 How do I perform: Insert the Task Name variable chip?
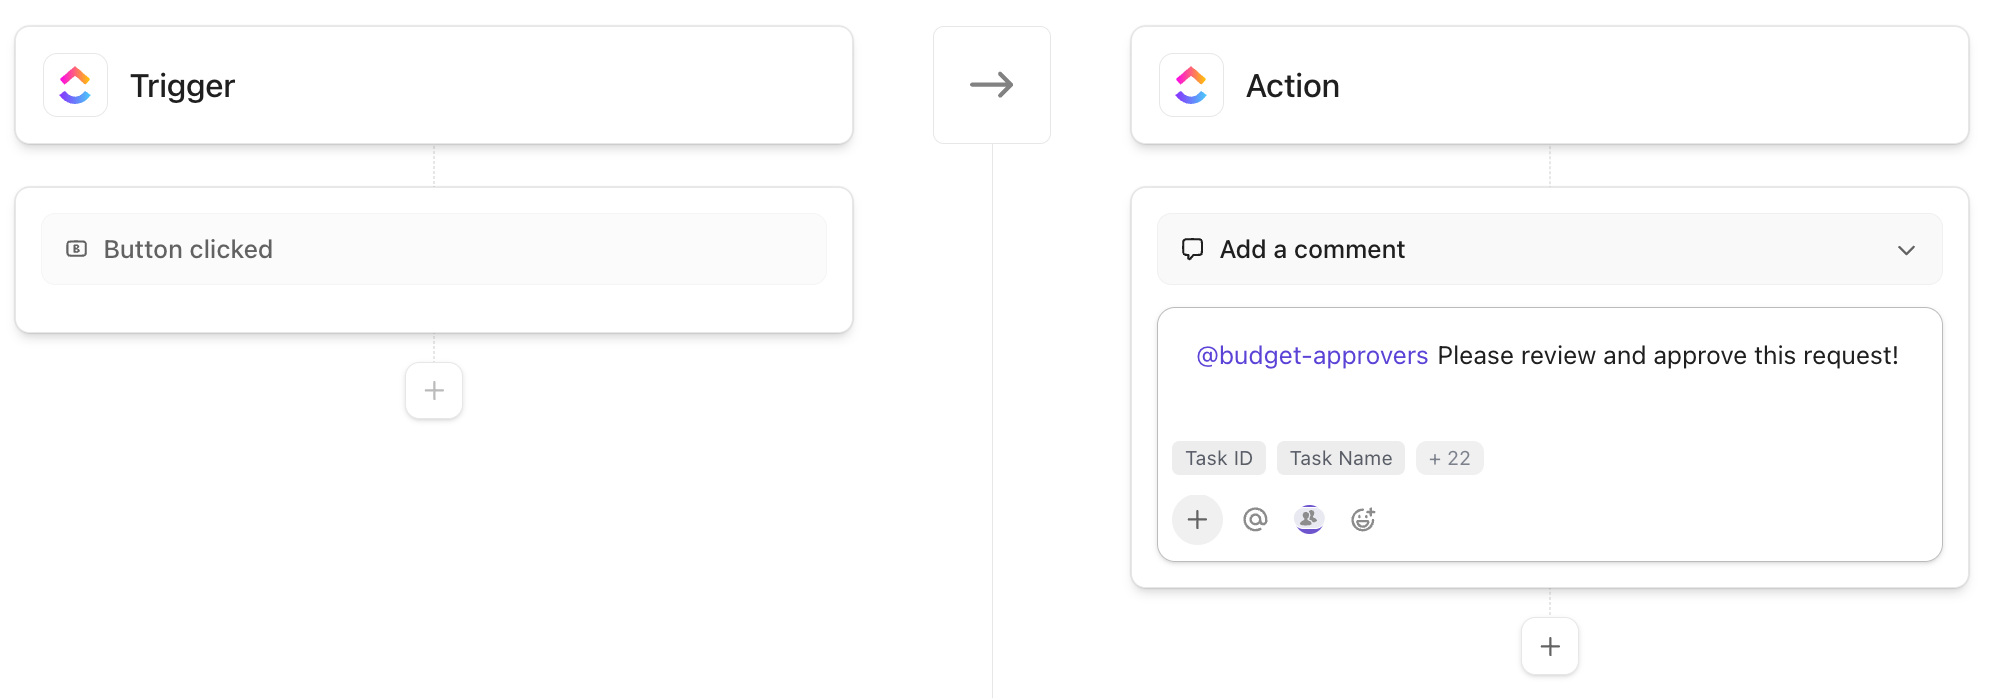(1340, 457)
